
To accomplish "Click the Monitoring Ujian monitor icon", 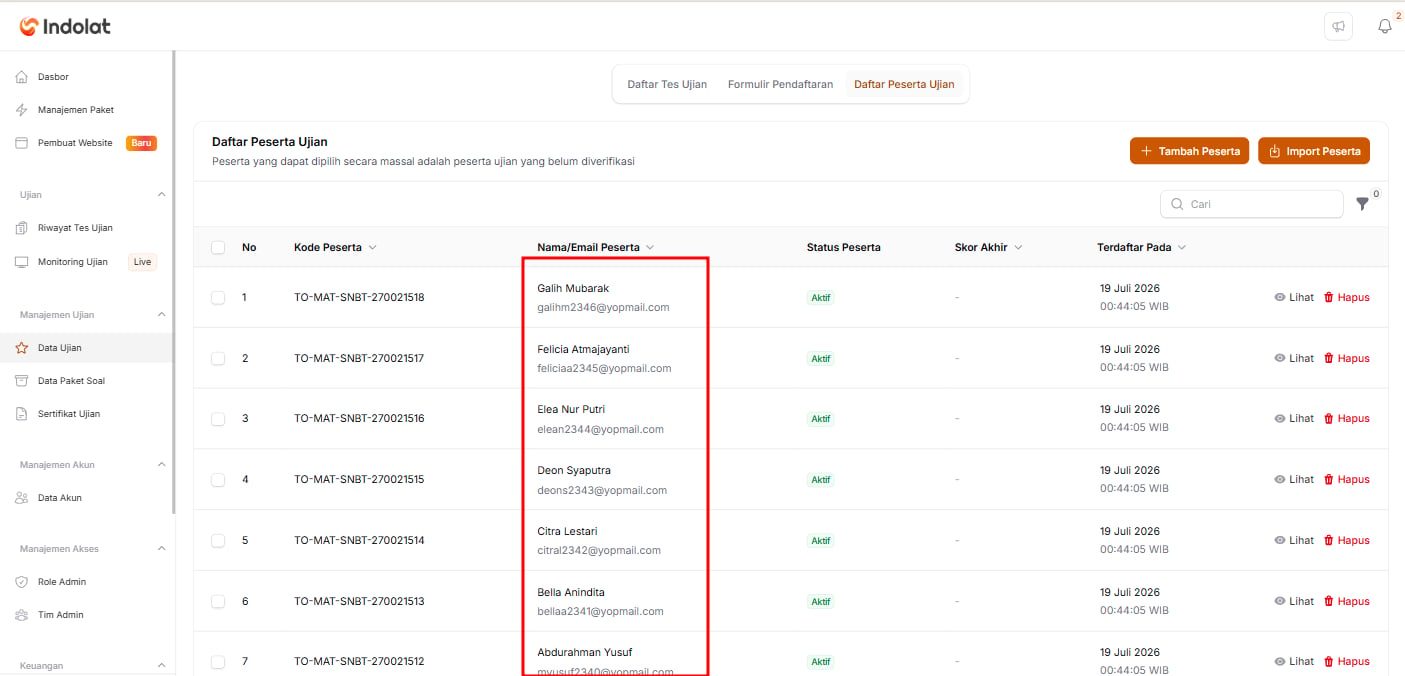I will [22, 262].
